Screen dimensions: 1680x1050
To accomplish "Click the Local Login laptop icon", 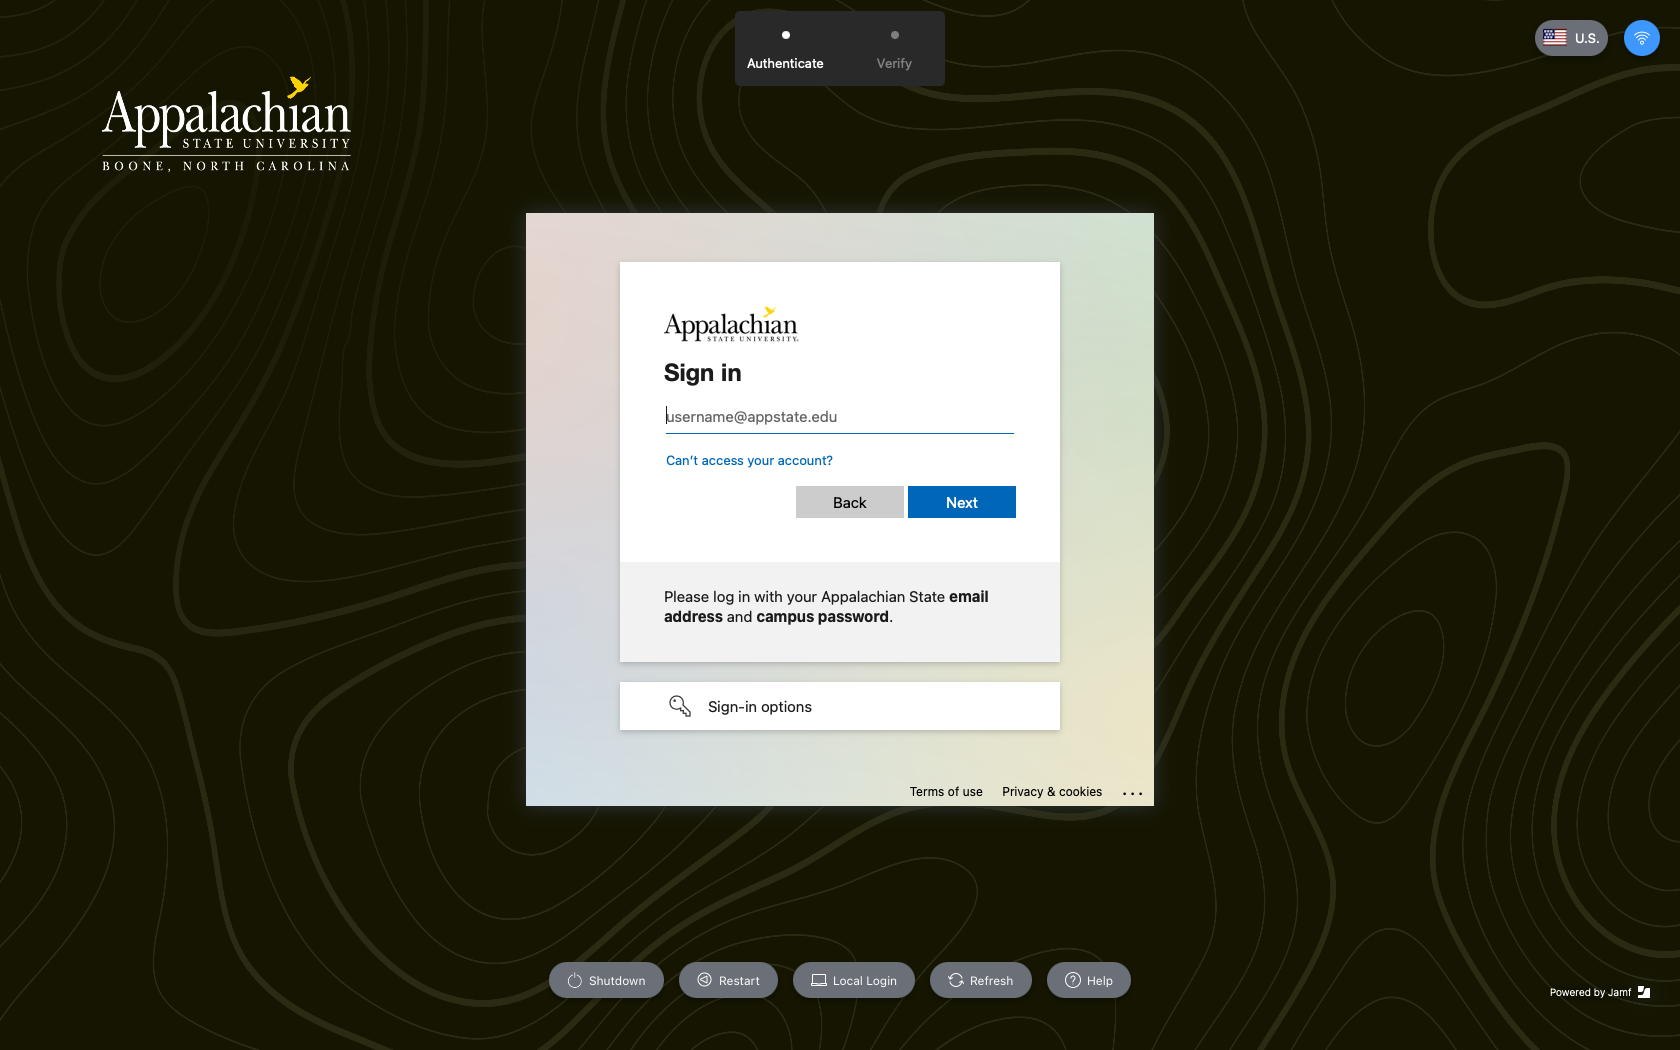I will click(819, 980).
